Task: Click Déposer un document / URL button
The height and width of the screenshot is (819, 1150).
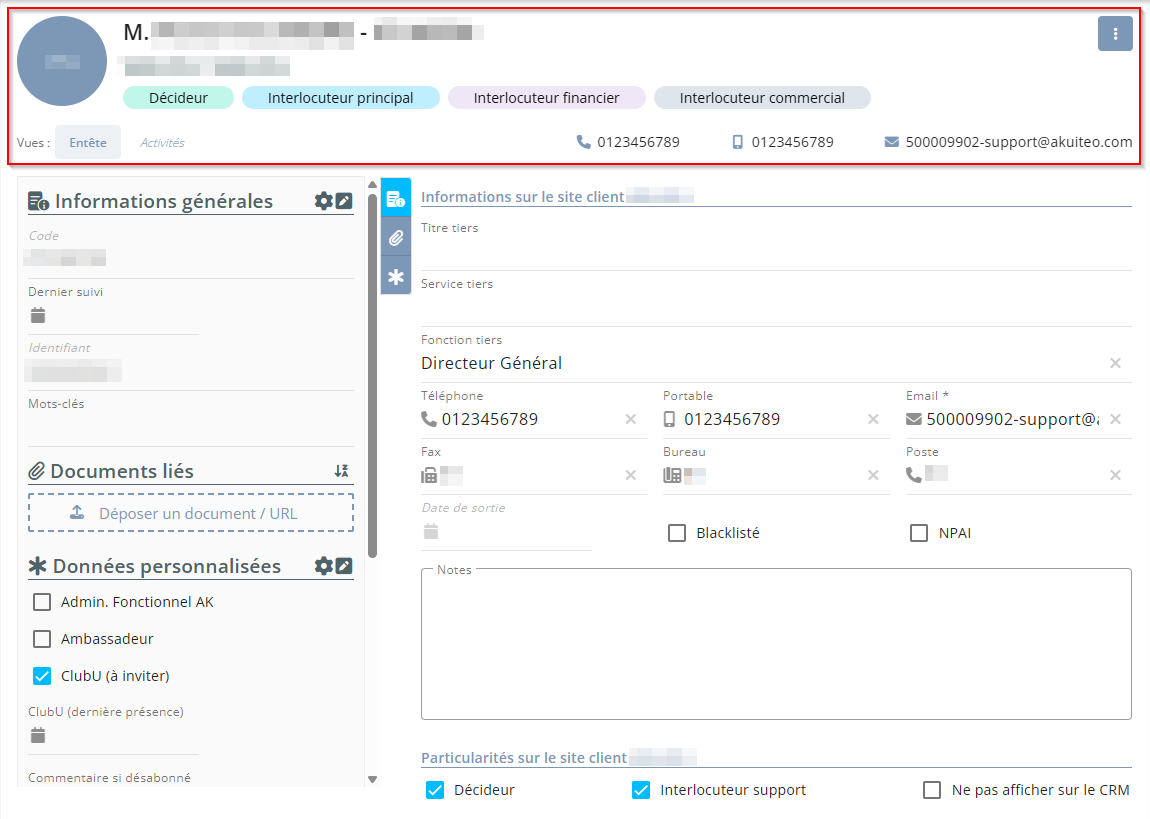Action: click(191, 513)
